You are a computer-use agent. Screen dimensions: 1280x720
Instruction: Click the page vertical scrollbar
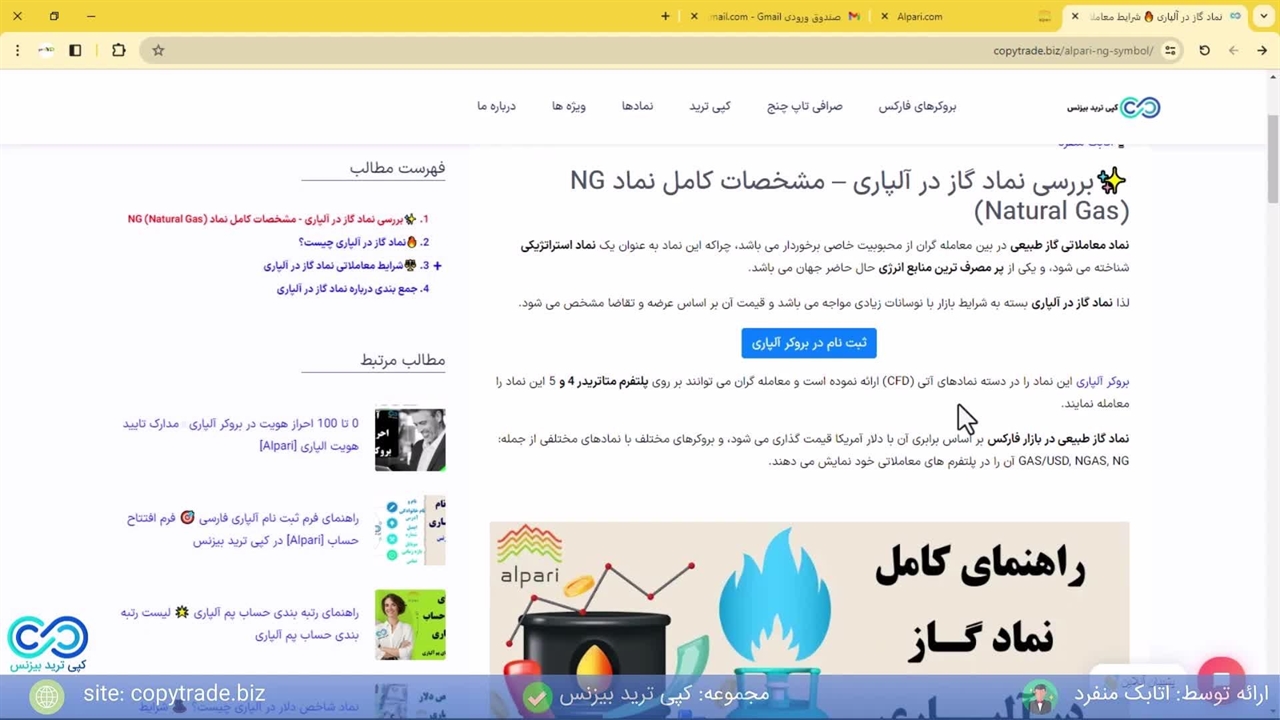tap(1272, 160)
